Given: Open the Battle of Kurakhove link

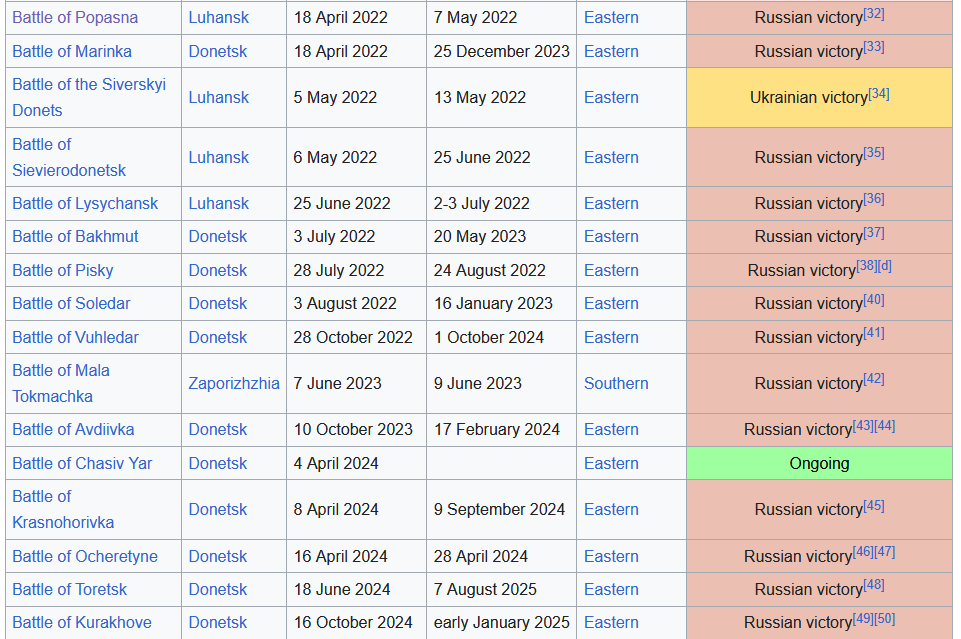Looking at the screenshot, I should click(x=82, y=622).
